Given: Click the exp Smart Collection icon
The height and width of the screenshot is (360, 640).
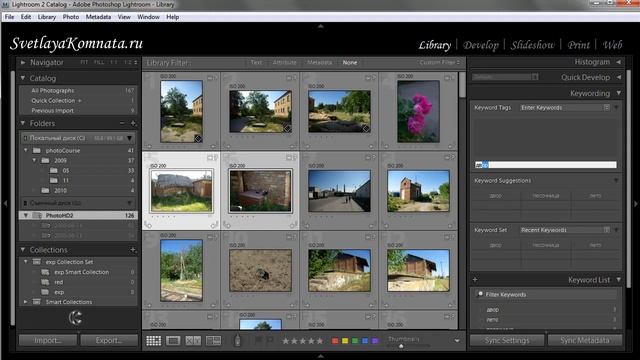Looking at the screenshot, I should pyautogui.click(x=45, y=272).
